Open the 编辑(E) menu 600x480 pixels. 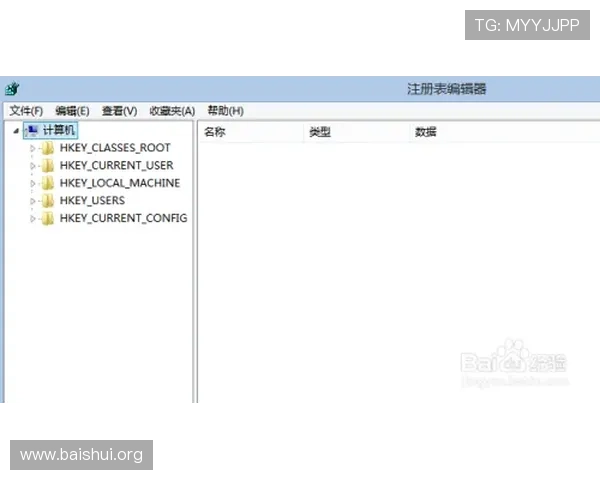click(72, 111)
